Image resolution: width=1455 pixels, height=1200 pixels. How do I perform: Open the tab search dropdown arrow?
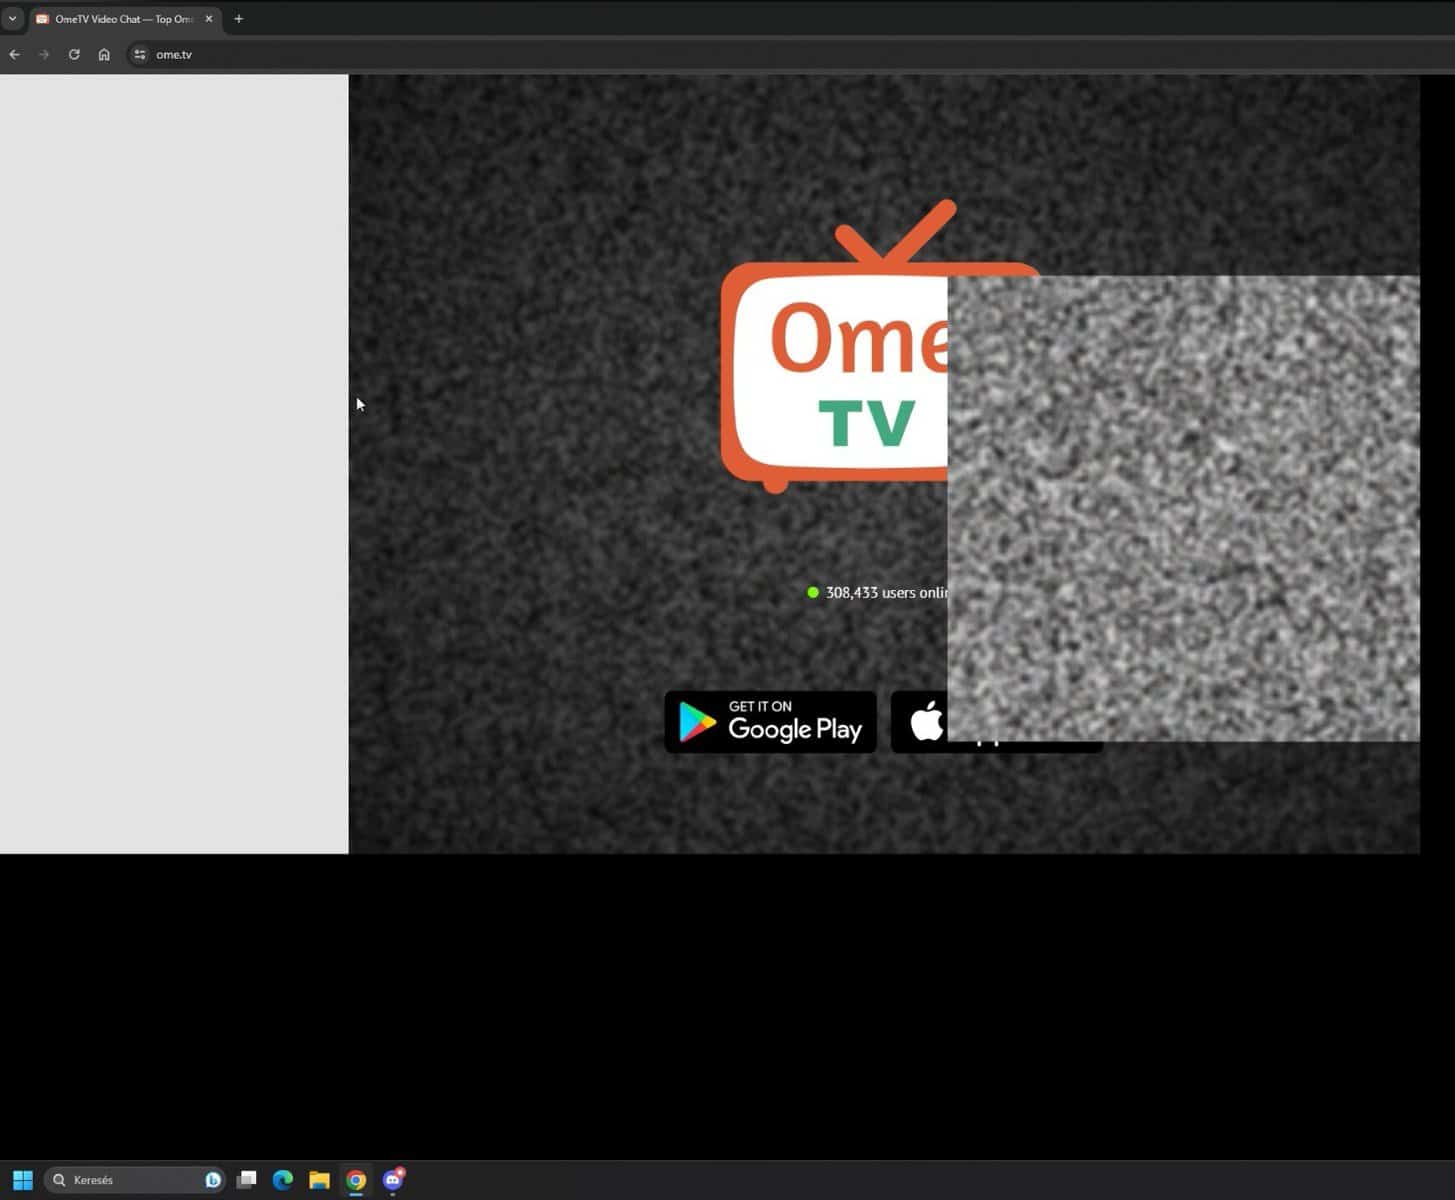pos(12,19)
